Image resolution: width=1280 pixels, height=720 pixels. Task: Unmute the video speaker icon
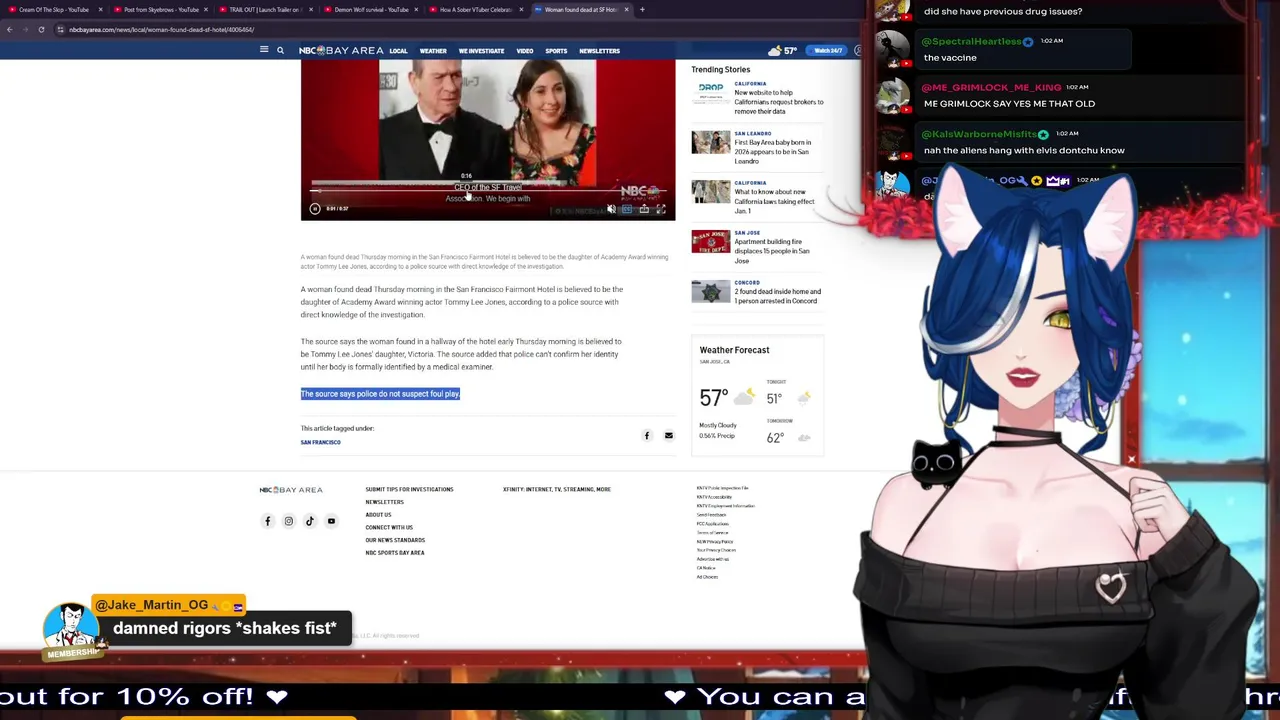click(611, 209)
